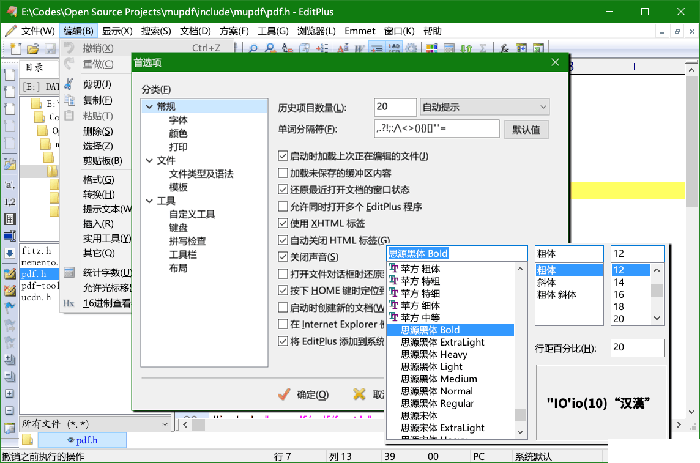
Task: Click the Find magnifier toolbar icon
Action: tap(253, 48)
